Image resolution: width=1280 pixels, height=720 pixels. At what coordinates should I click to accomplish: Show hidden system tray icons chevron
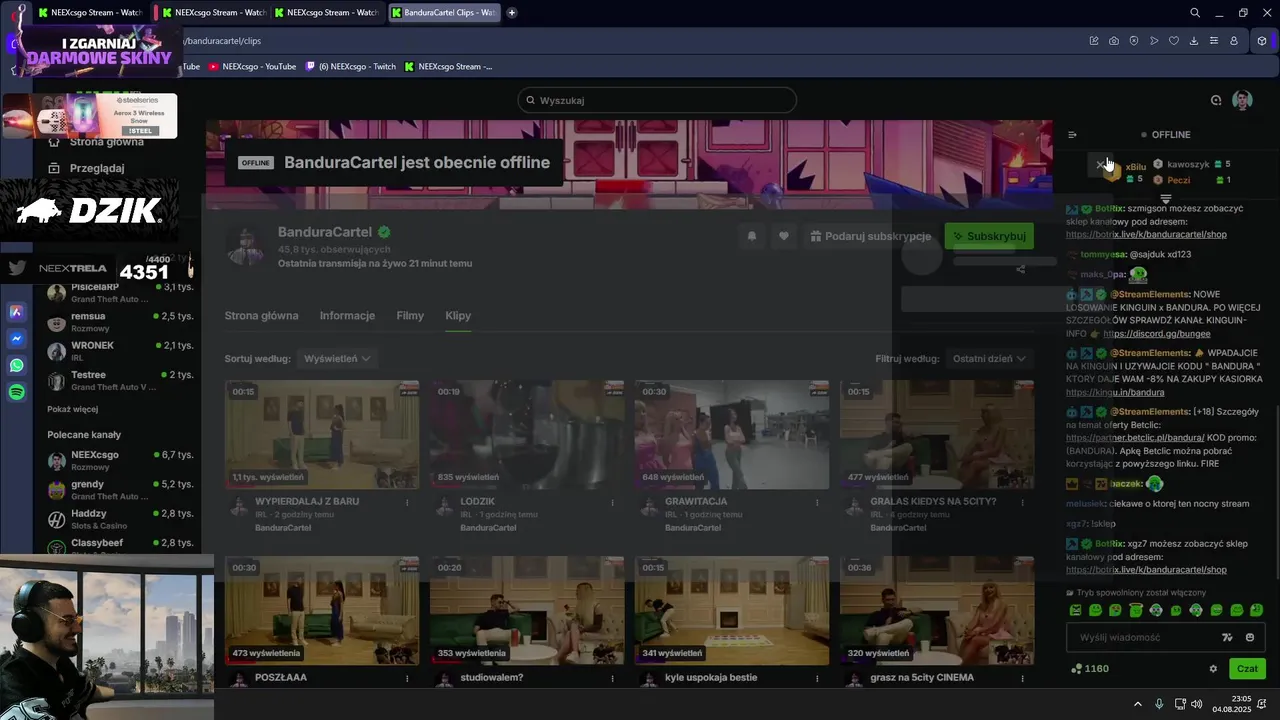[1137, 704]
